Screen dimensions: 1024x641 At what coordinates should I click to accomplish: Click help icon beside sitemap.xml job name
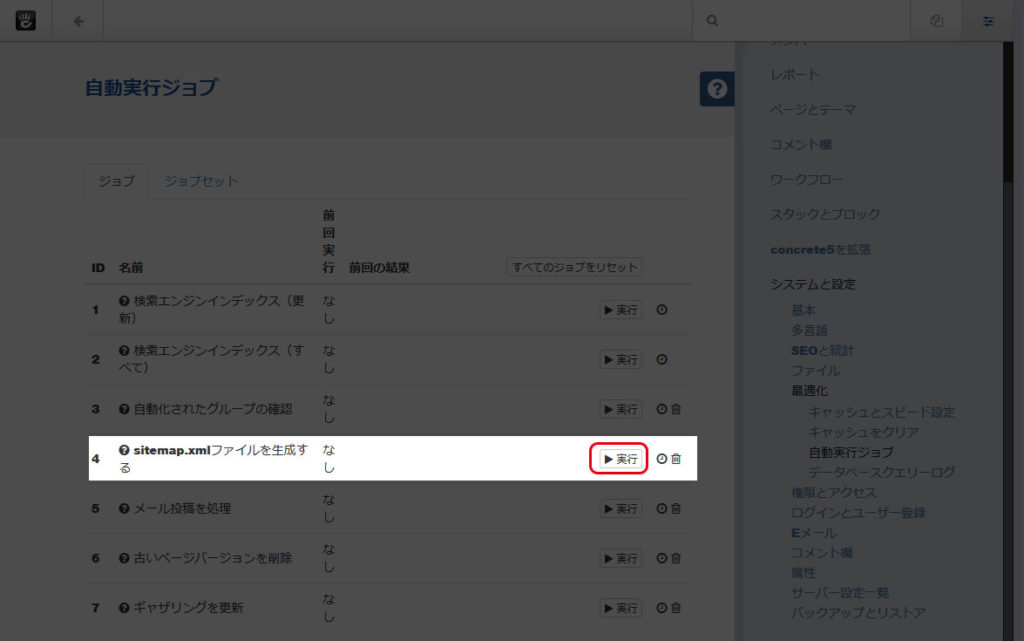(124, 450)
